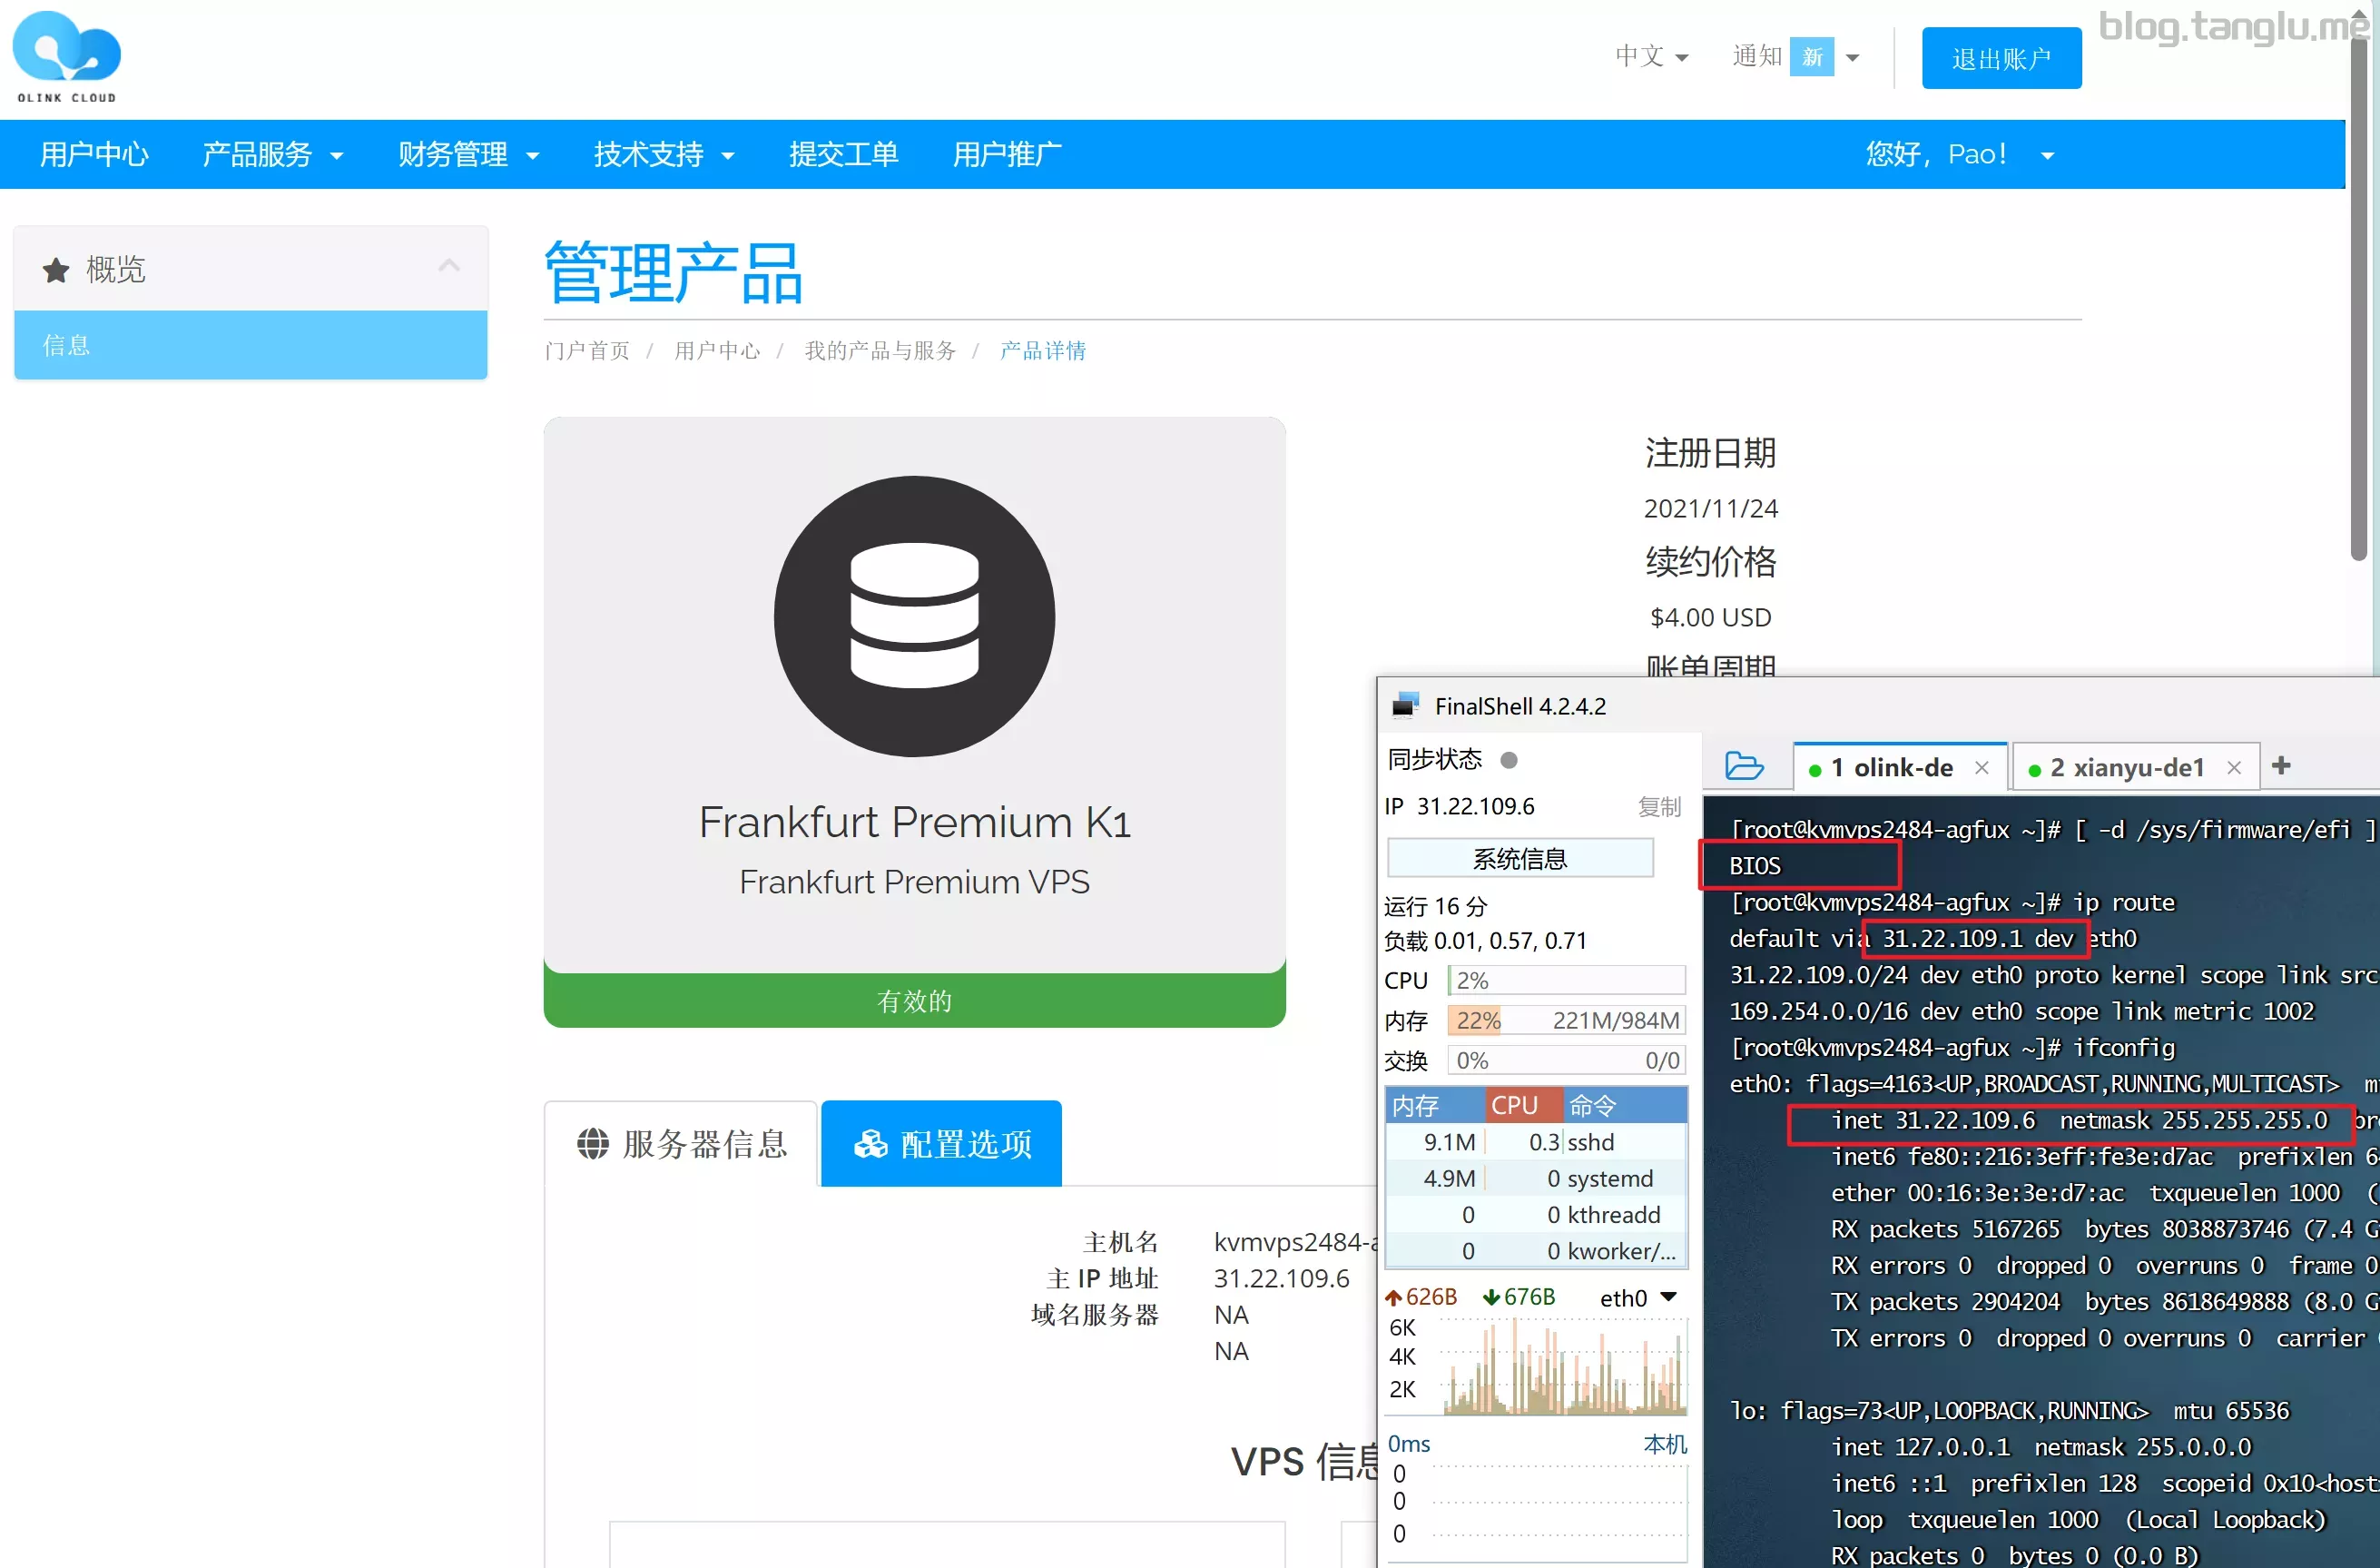2380x1568 pixels.
Task: Click the sync status indicator dot
Action: (x=1509, y=760)
